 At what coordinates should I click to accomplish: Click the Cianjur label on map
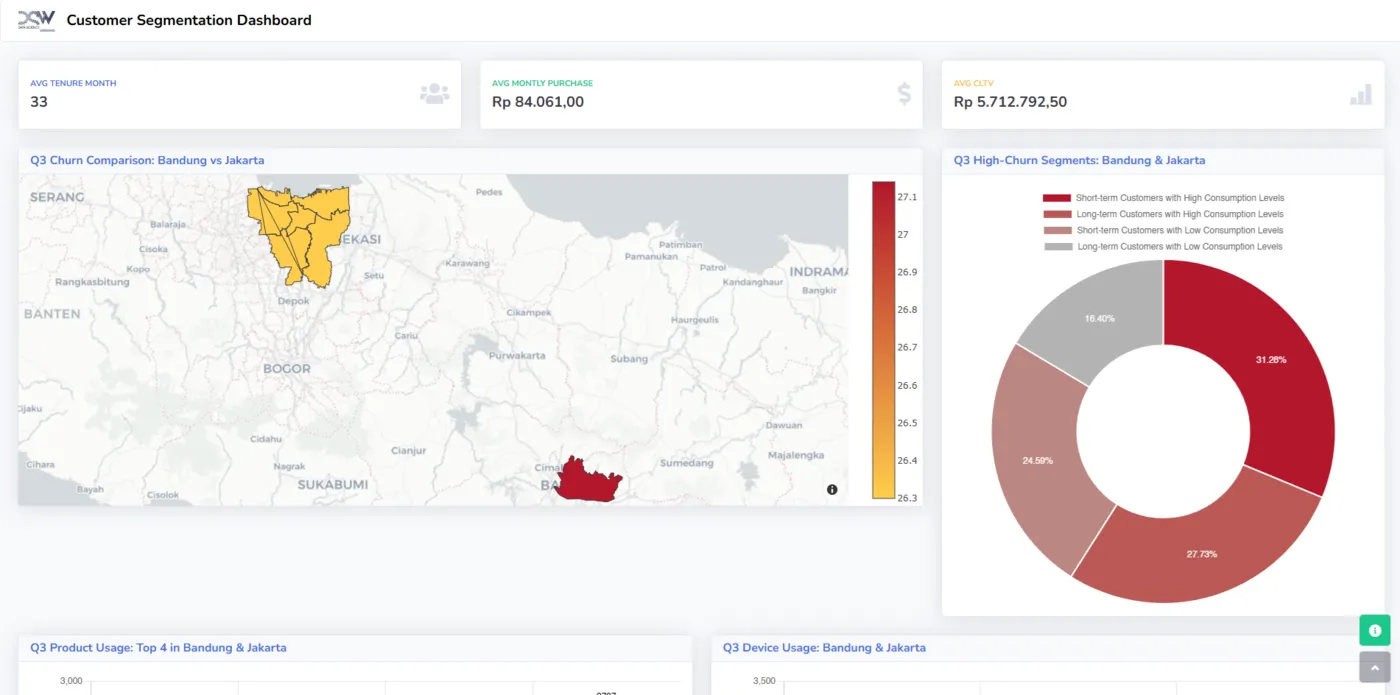click(x=408, y=451)
